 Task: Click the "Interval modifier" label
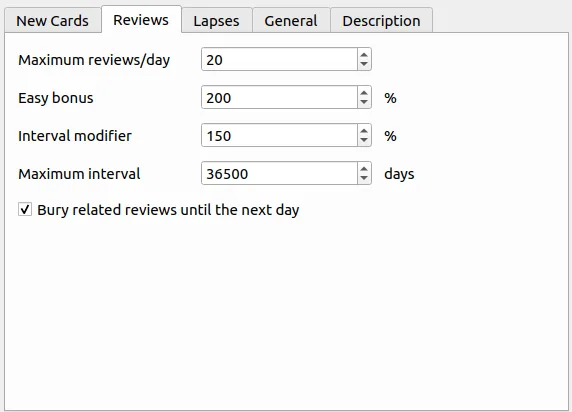[75, 136]
